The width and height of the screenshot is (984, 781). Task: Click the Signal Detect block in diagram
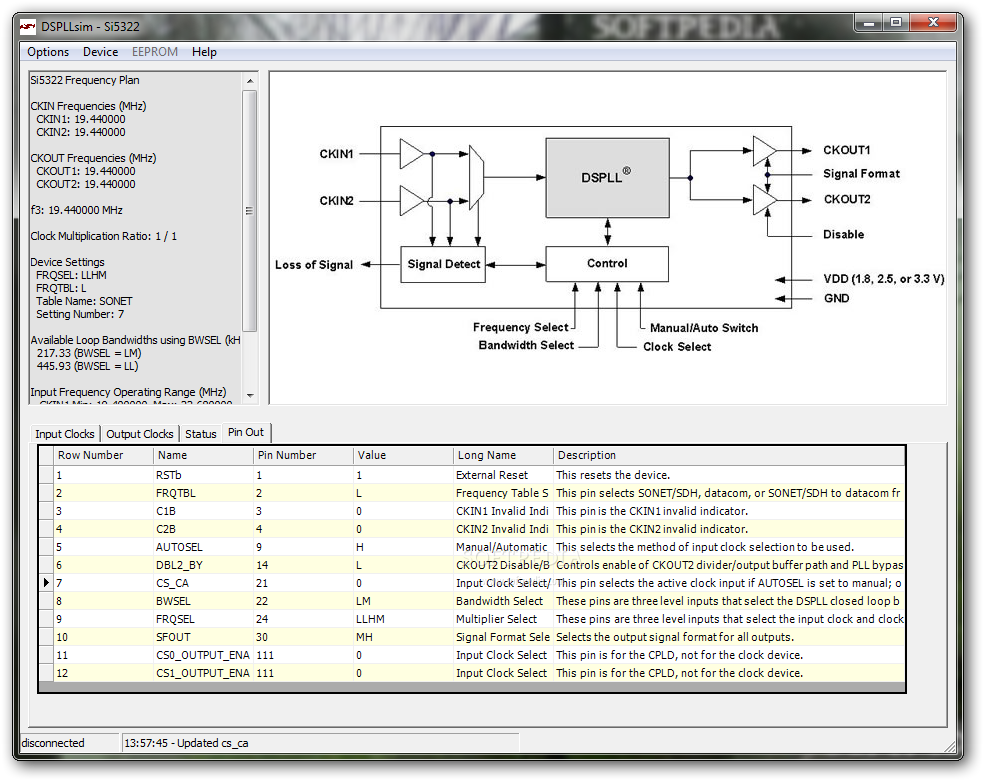tap(443, 264)
